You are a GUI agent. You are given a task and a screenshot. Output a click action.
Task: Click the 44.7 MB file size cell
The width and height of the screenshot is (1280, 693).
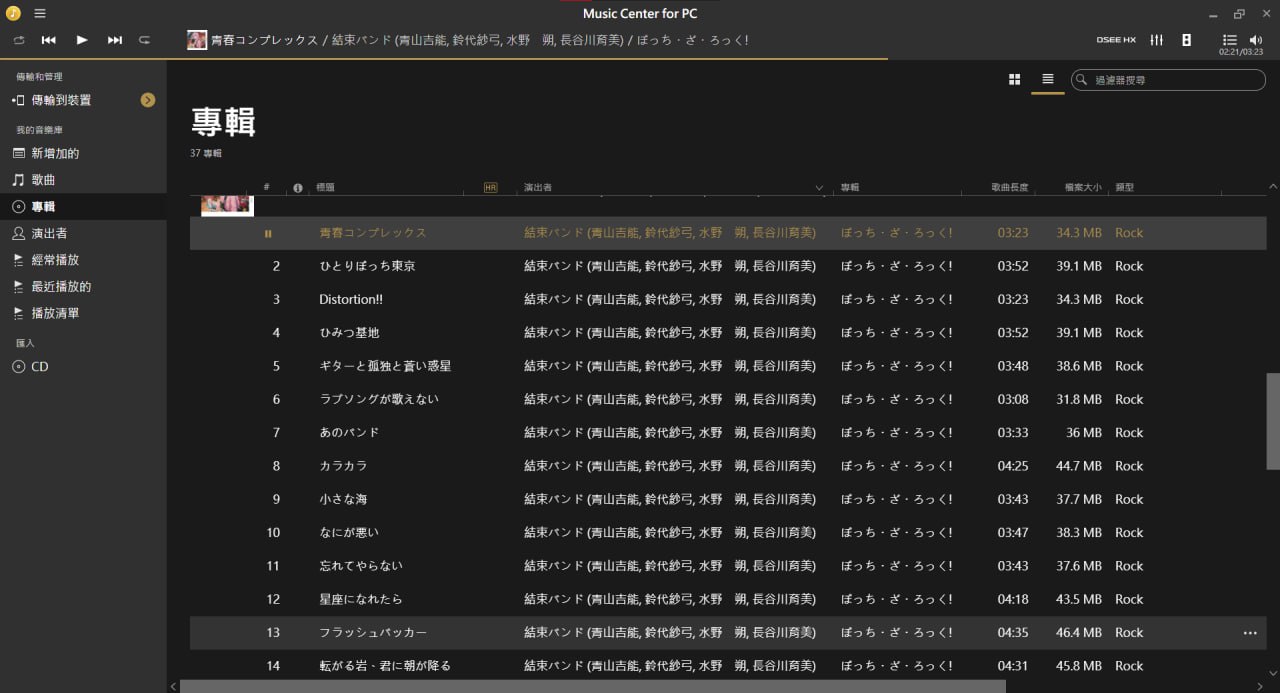[x=1079, y=466]
